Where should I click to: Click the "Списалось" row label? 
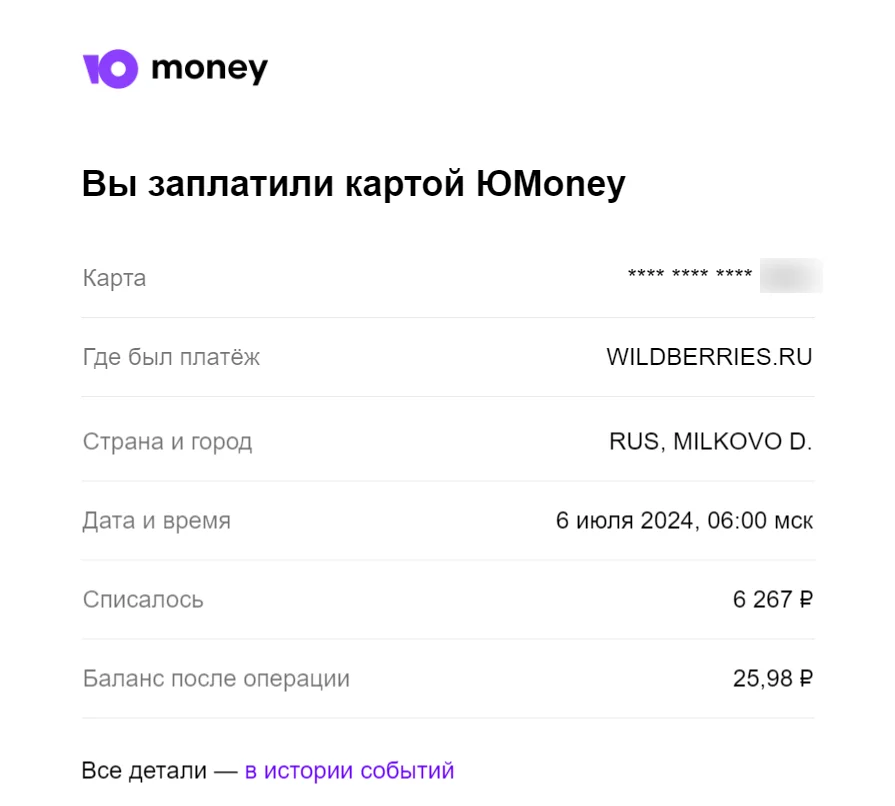143,600
